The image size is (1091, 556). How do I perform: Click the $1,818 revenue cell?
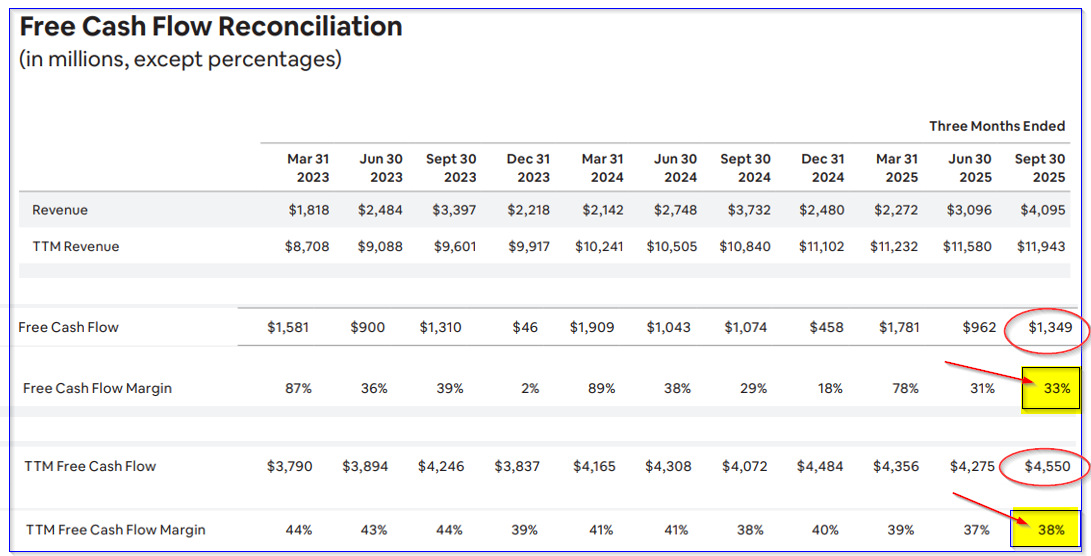pos(307,210)
